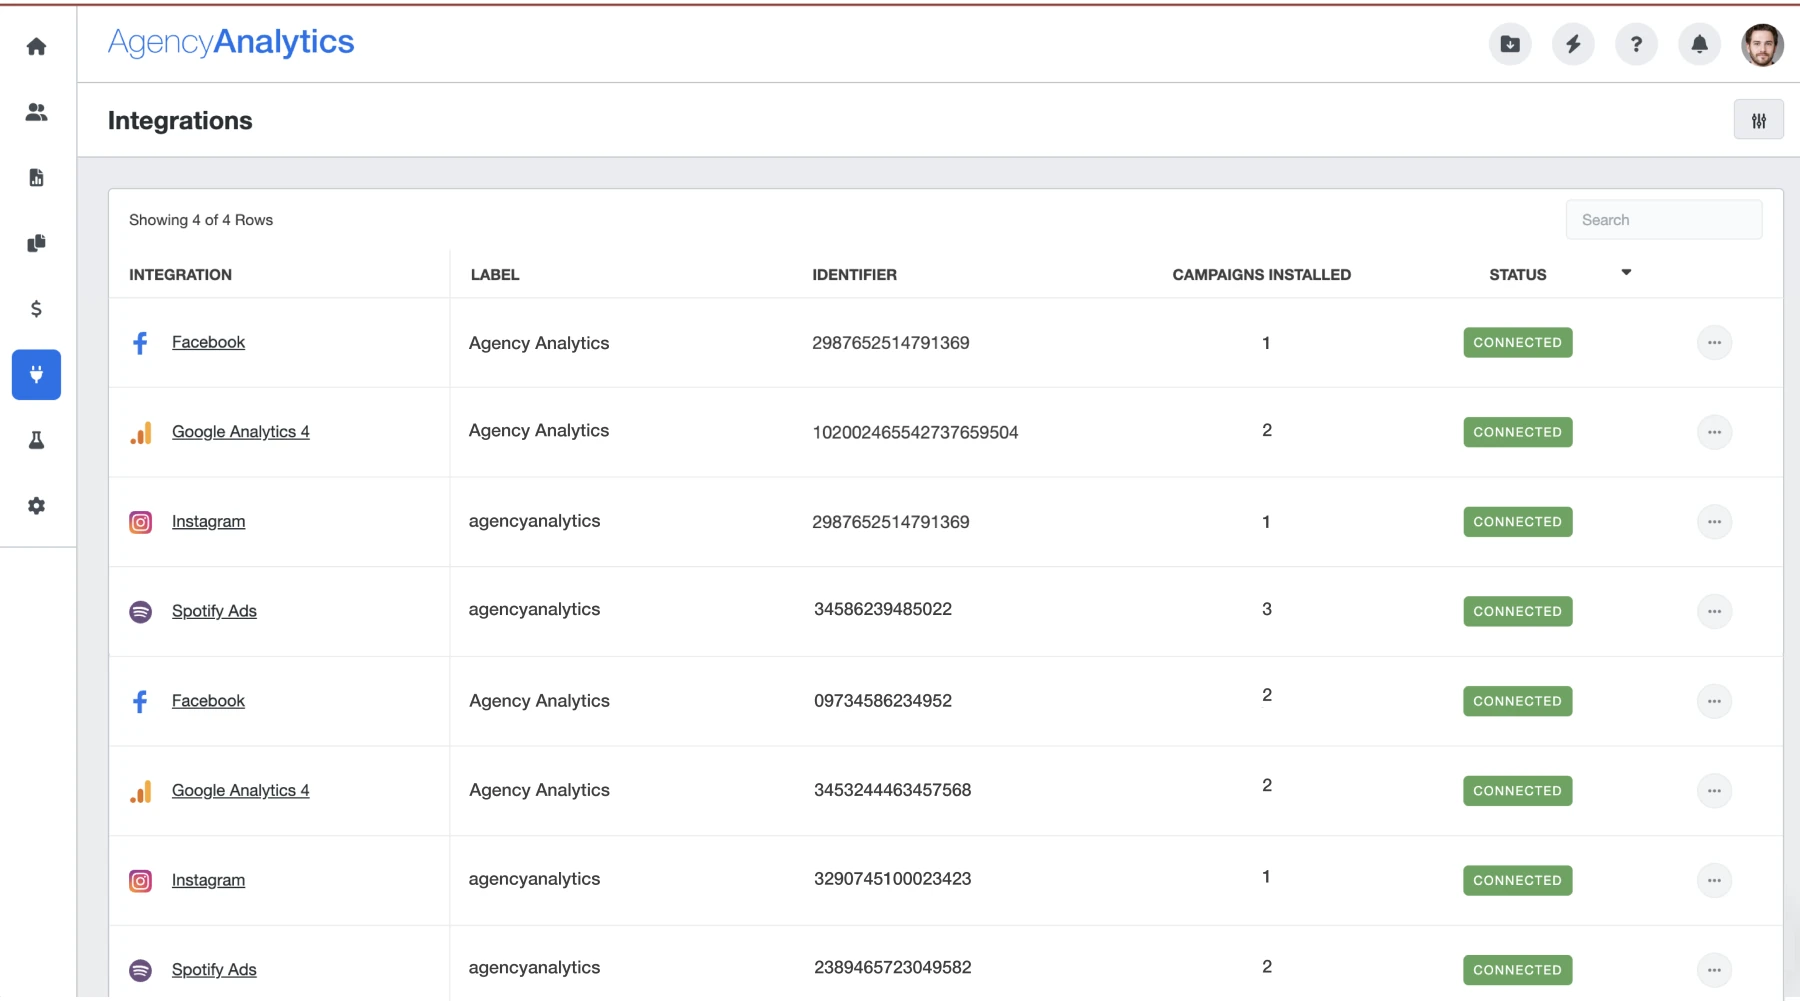The height and width of the screenshot is (1001, 1800).
Task: Click Google Analytics icon beside identifier 3453244463457568
Action: pyautogui.click(x=141, y=792)
